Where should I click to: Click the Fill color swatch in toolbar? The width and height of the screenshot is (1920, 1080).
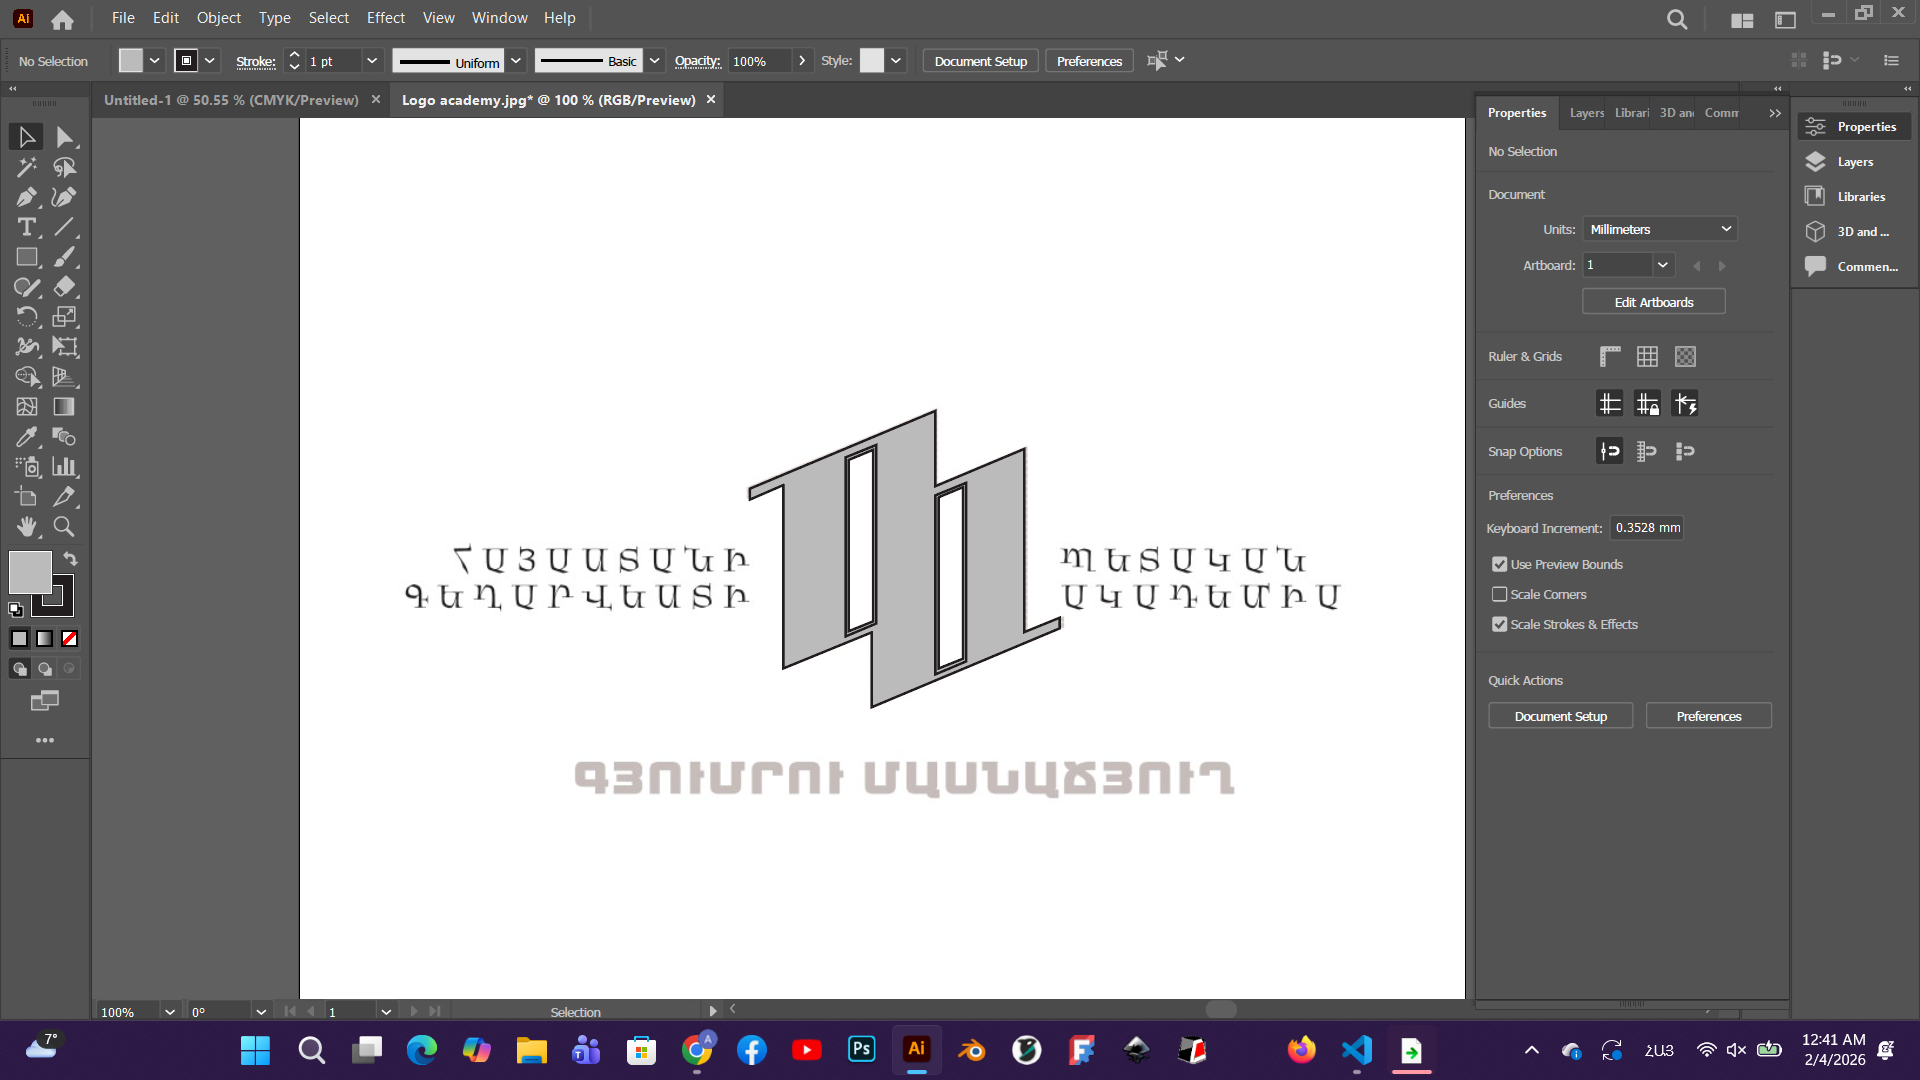pos(29,572)
